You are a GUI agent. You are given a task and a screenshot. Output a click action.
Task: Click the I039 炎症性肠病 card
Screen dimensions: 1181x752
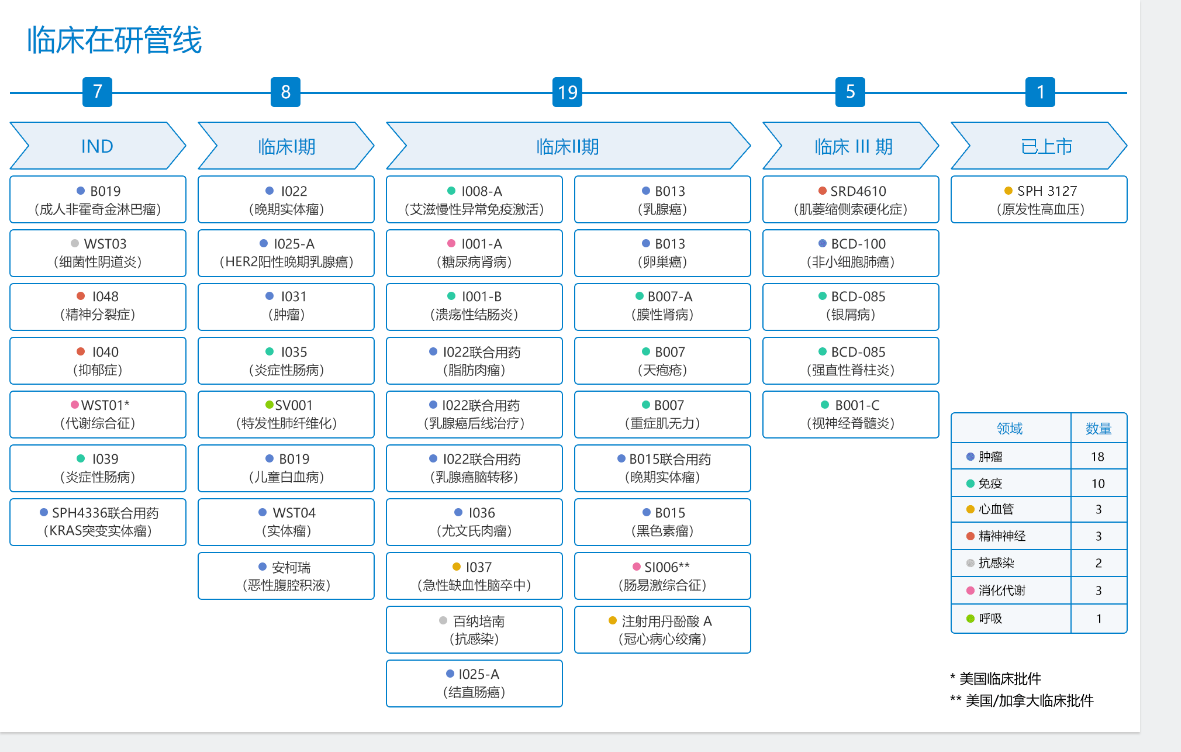(98, 469)
